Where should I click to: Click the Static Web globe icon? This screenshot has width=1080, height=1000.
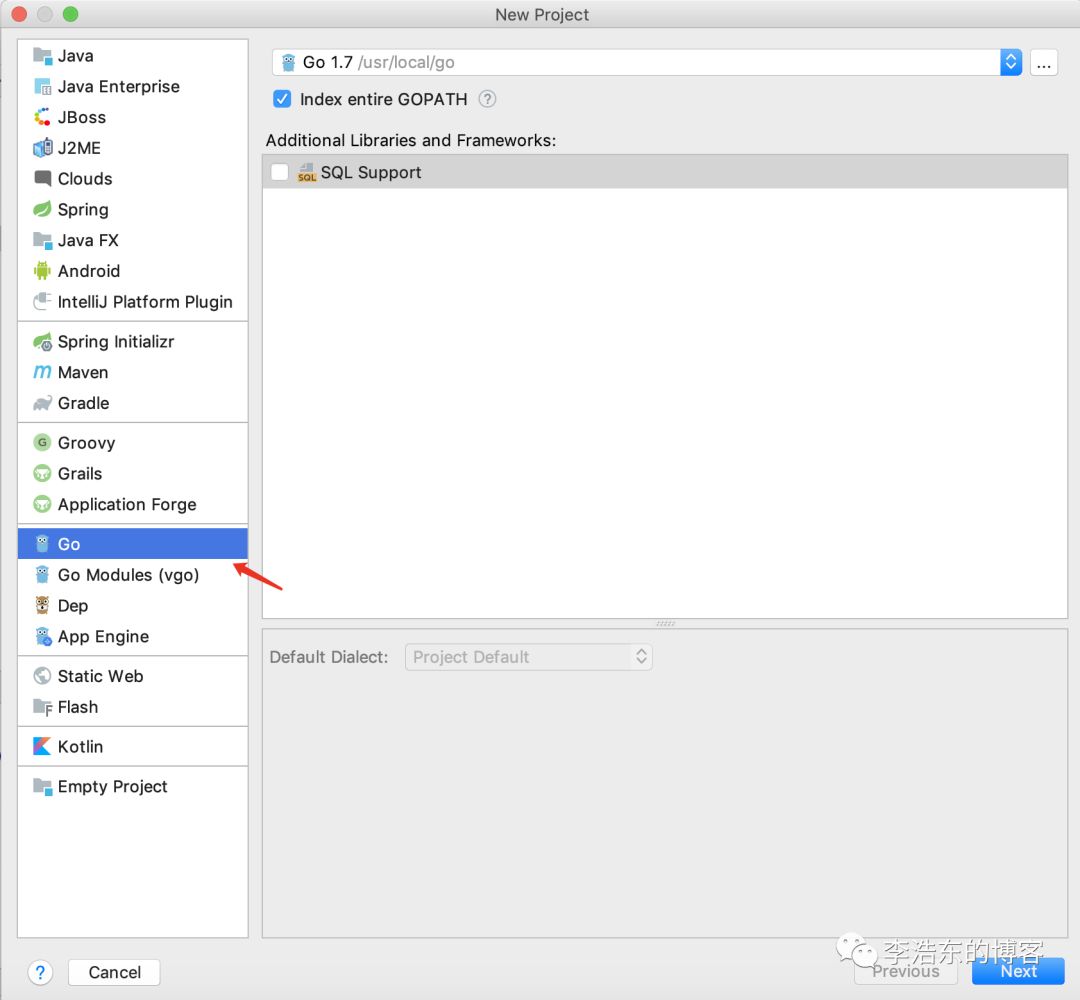click(x=43, y=676)
